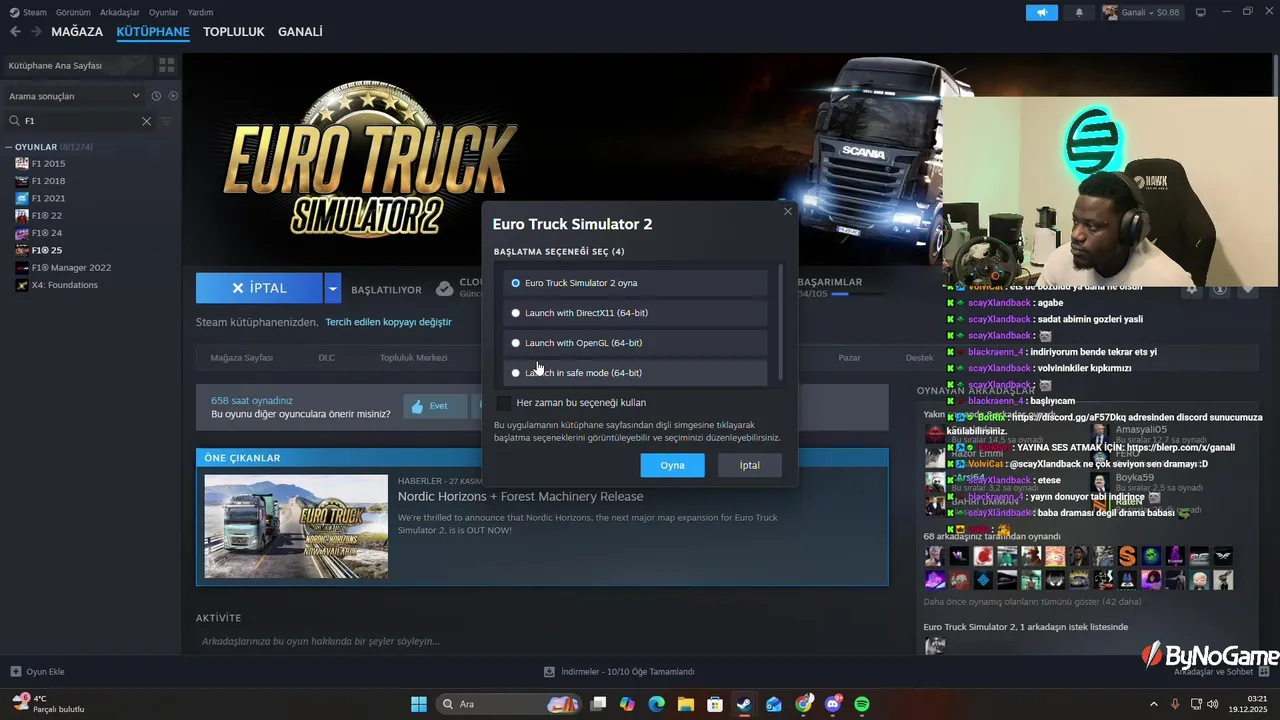1280x720 pixels.
Task: Open F1 2021 from the games list
Action: tap(48, 198)
